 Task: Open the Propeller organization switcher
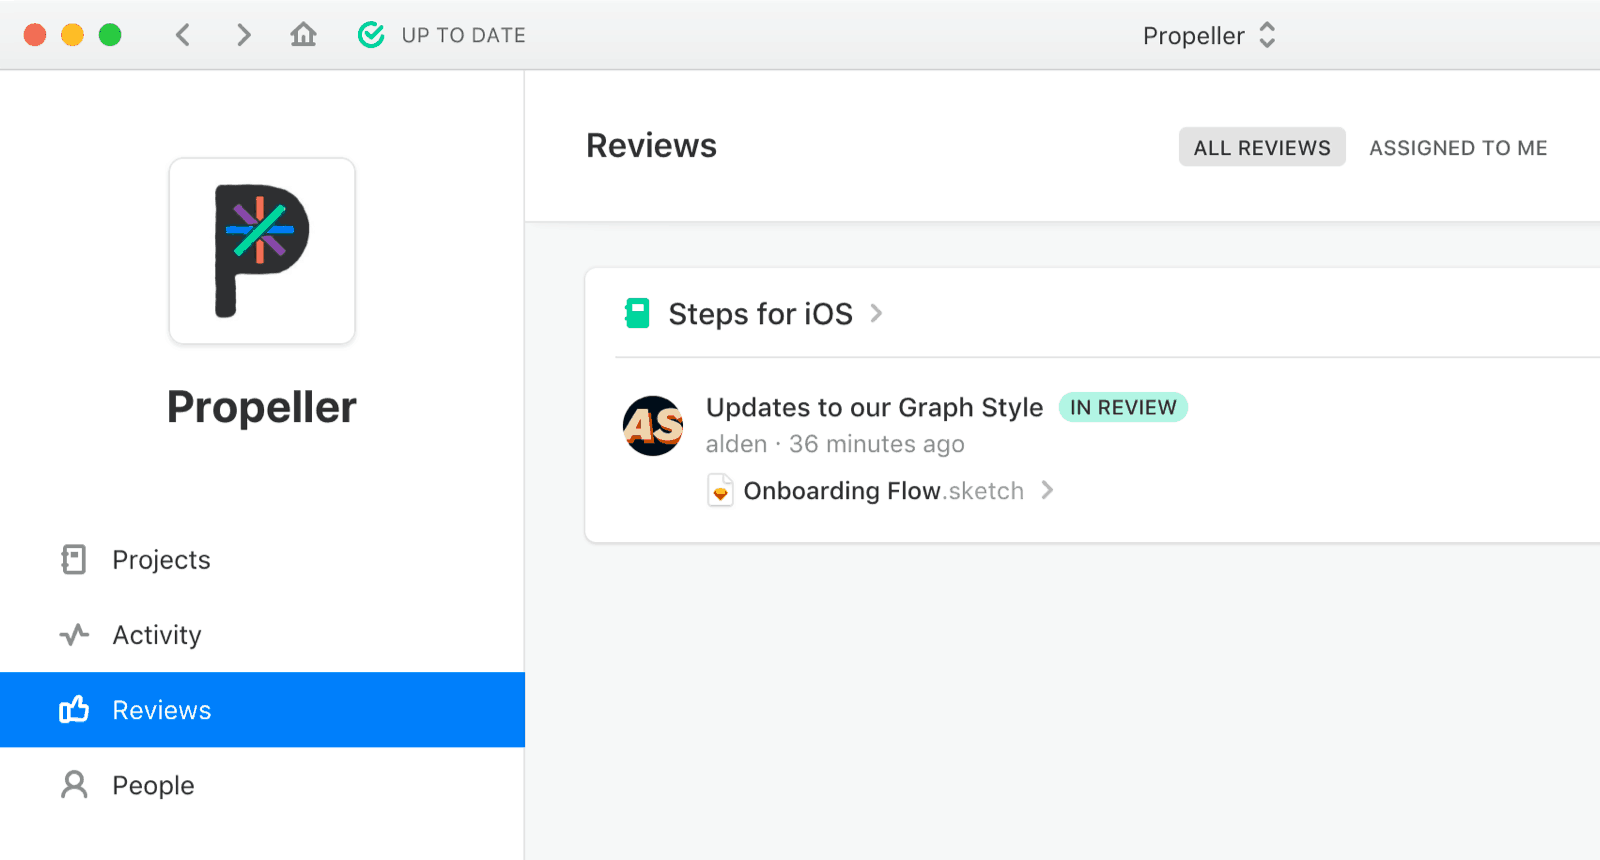[x=1210, y=35]
